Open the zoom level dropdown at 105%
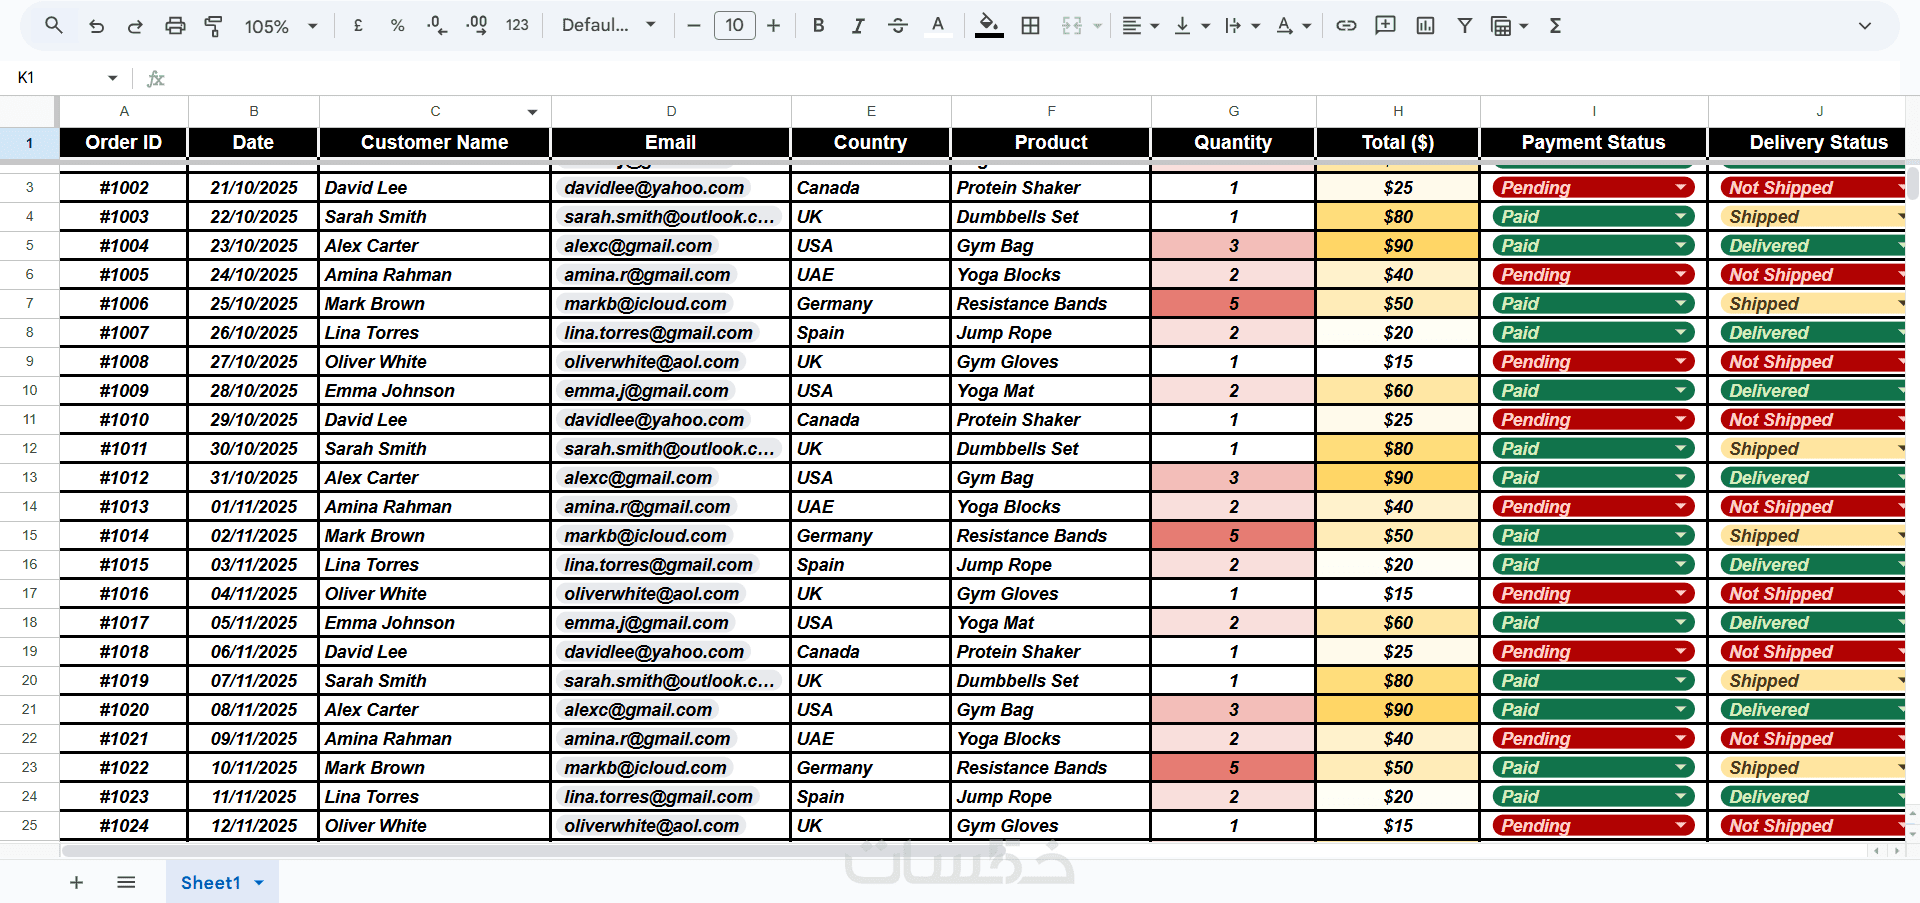The width and height of the screenshot is (1920, 903). (x=281, y=26)
